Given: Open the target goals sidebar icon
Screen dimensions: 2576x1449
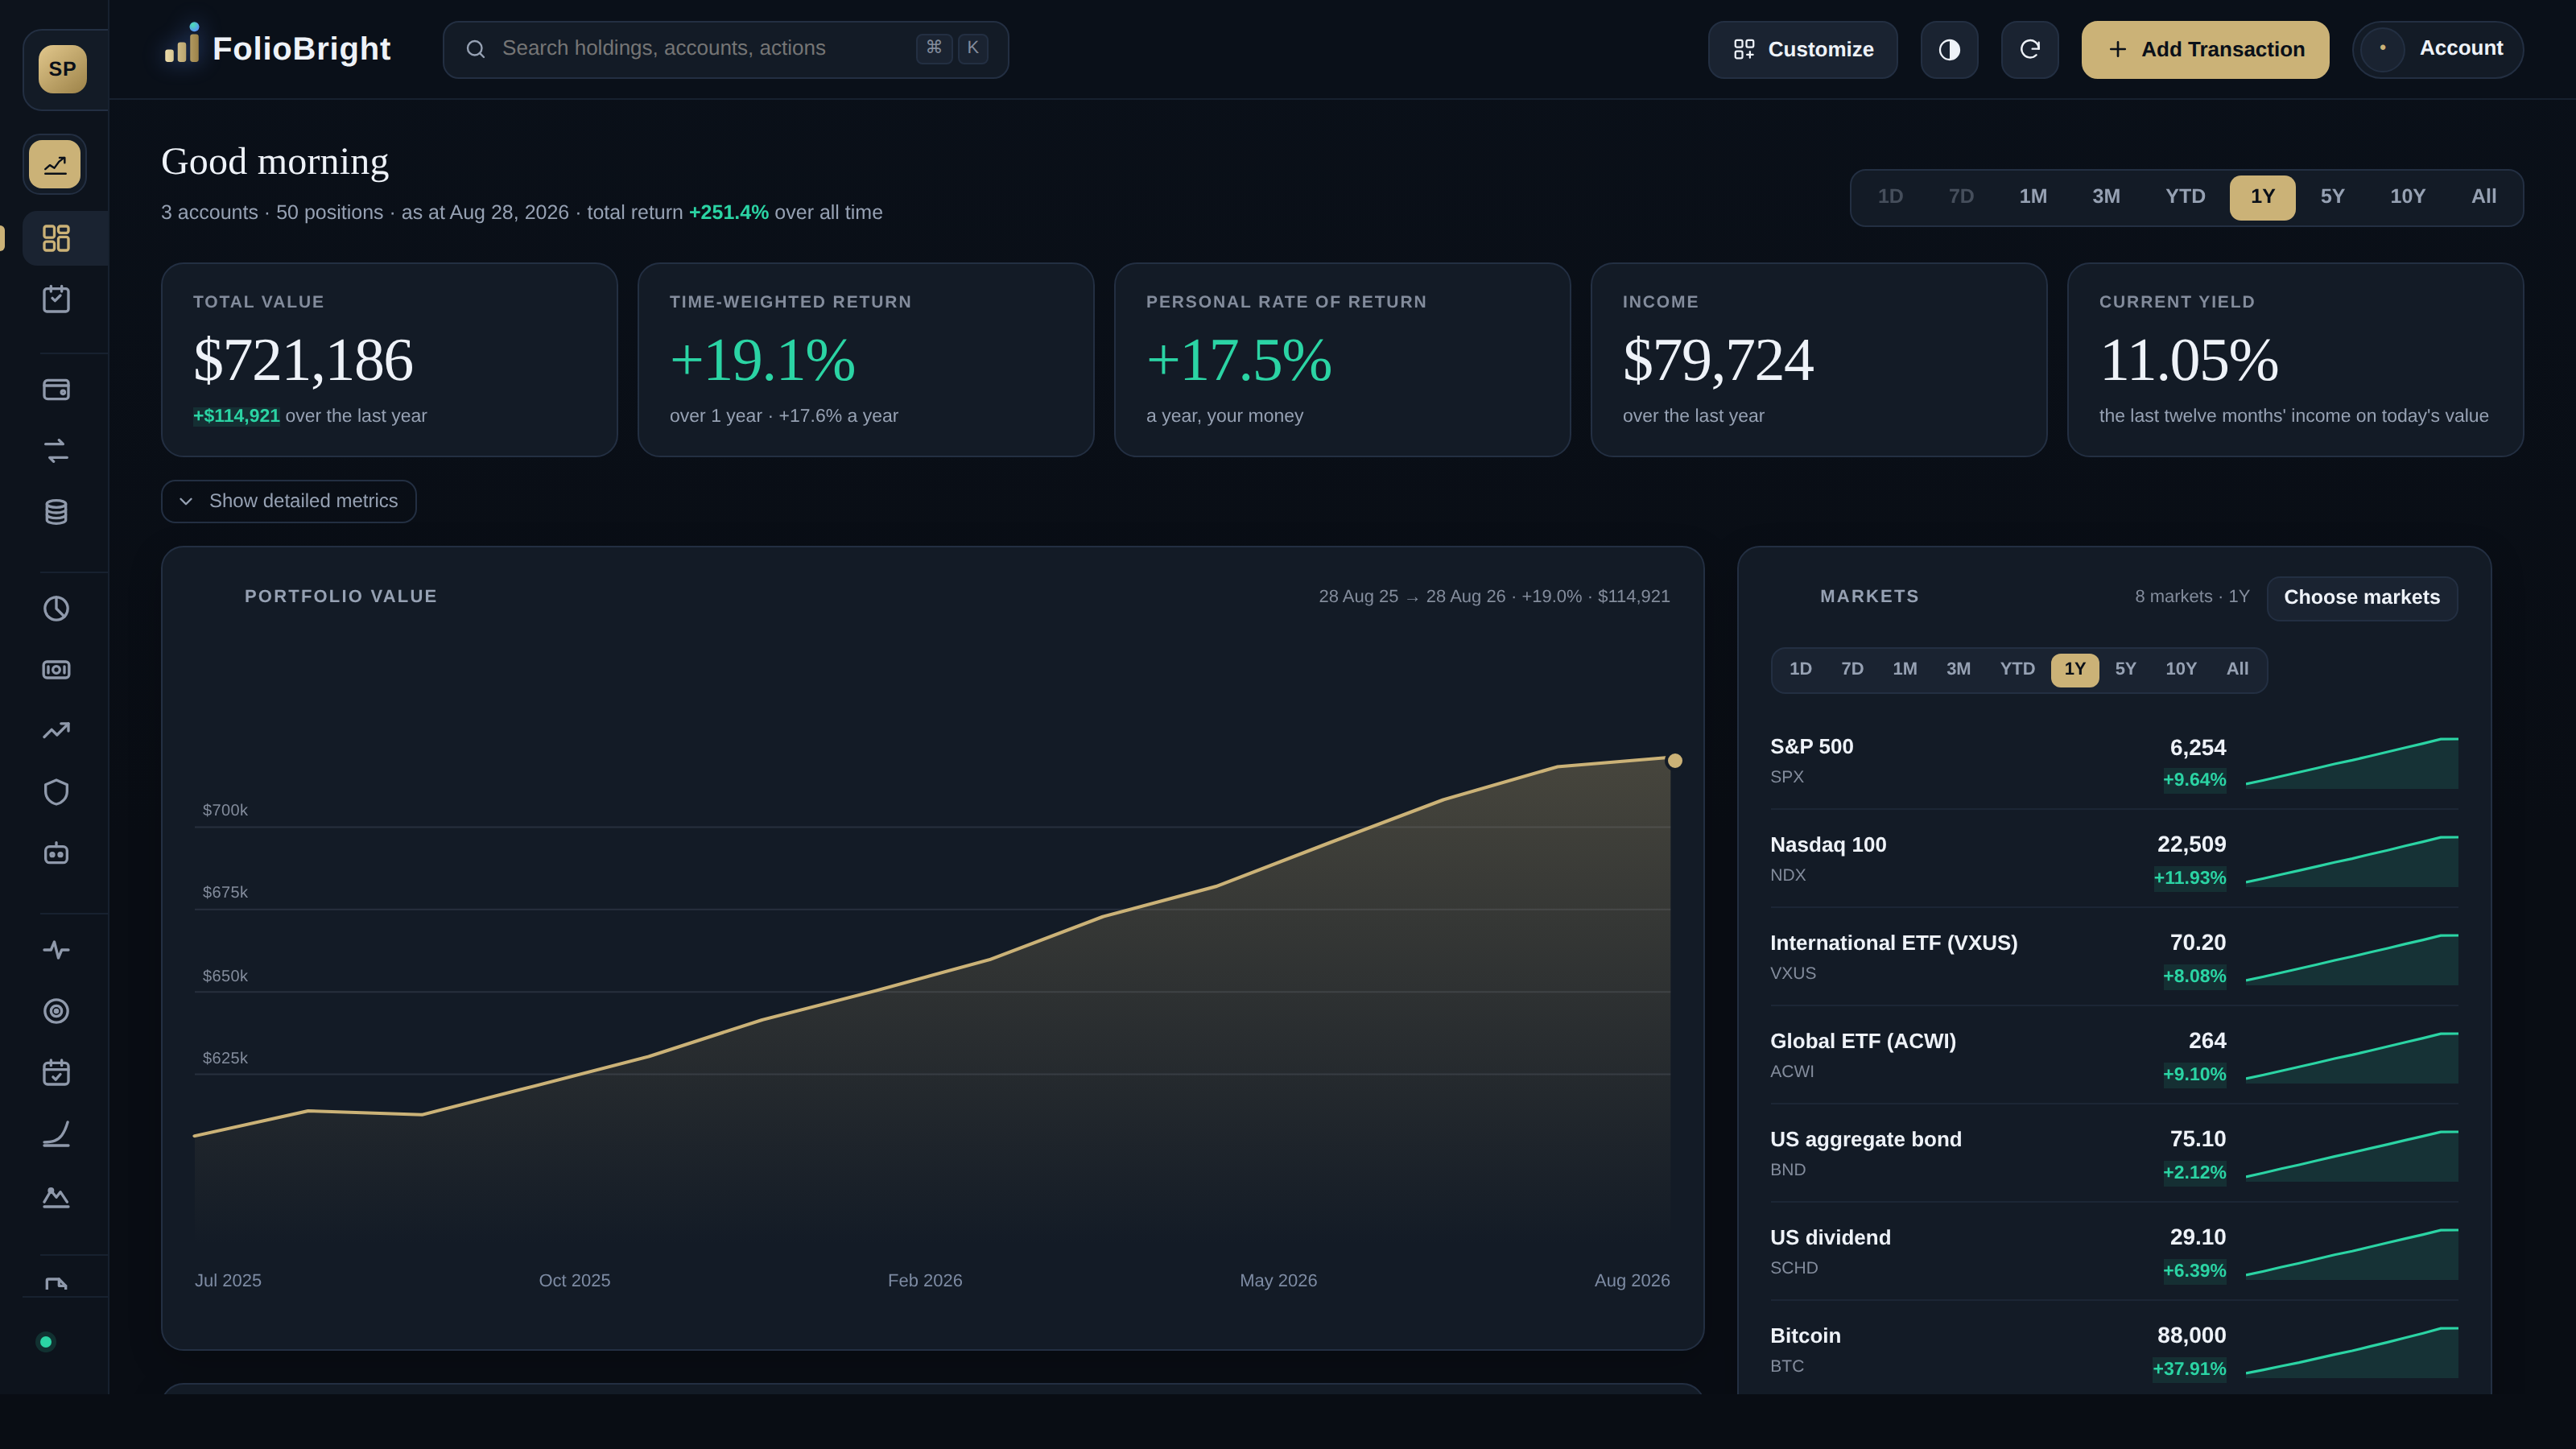Looking at the screenshot, I should pyautogui.click(x=56, y=1011).
